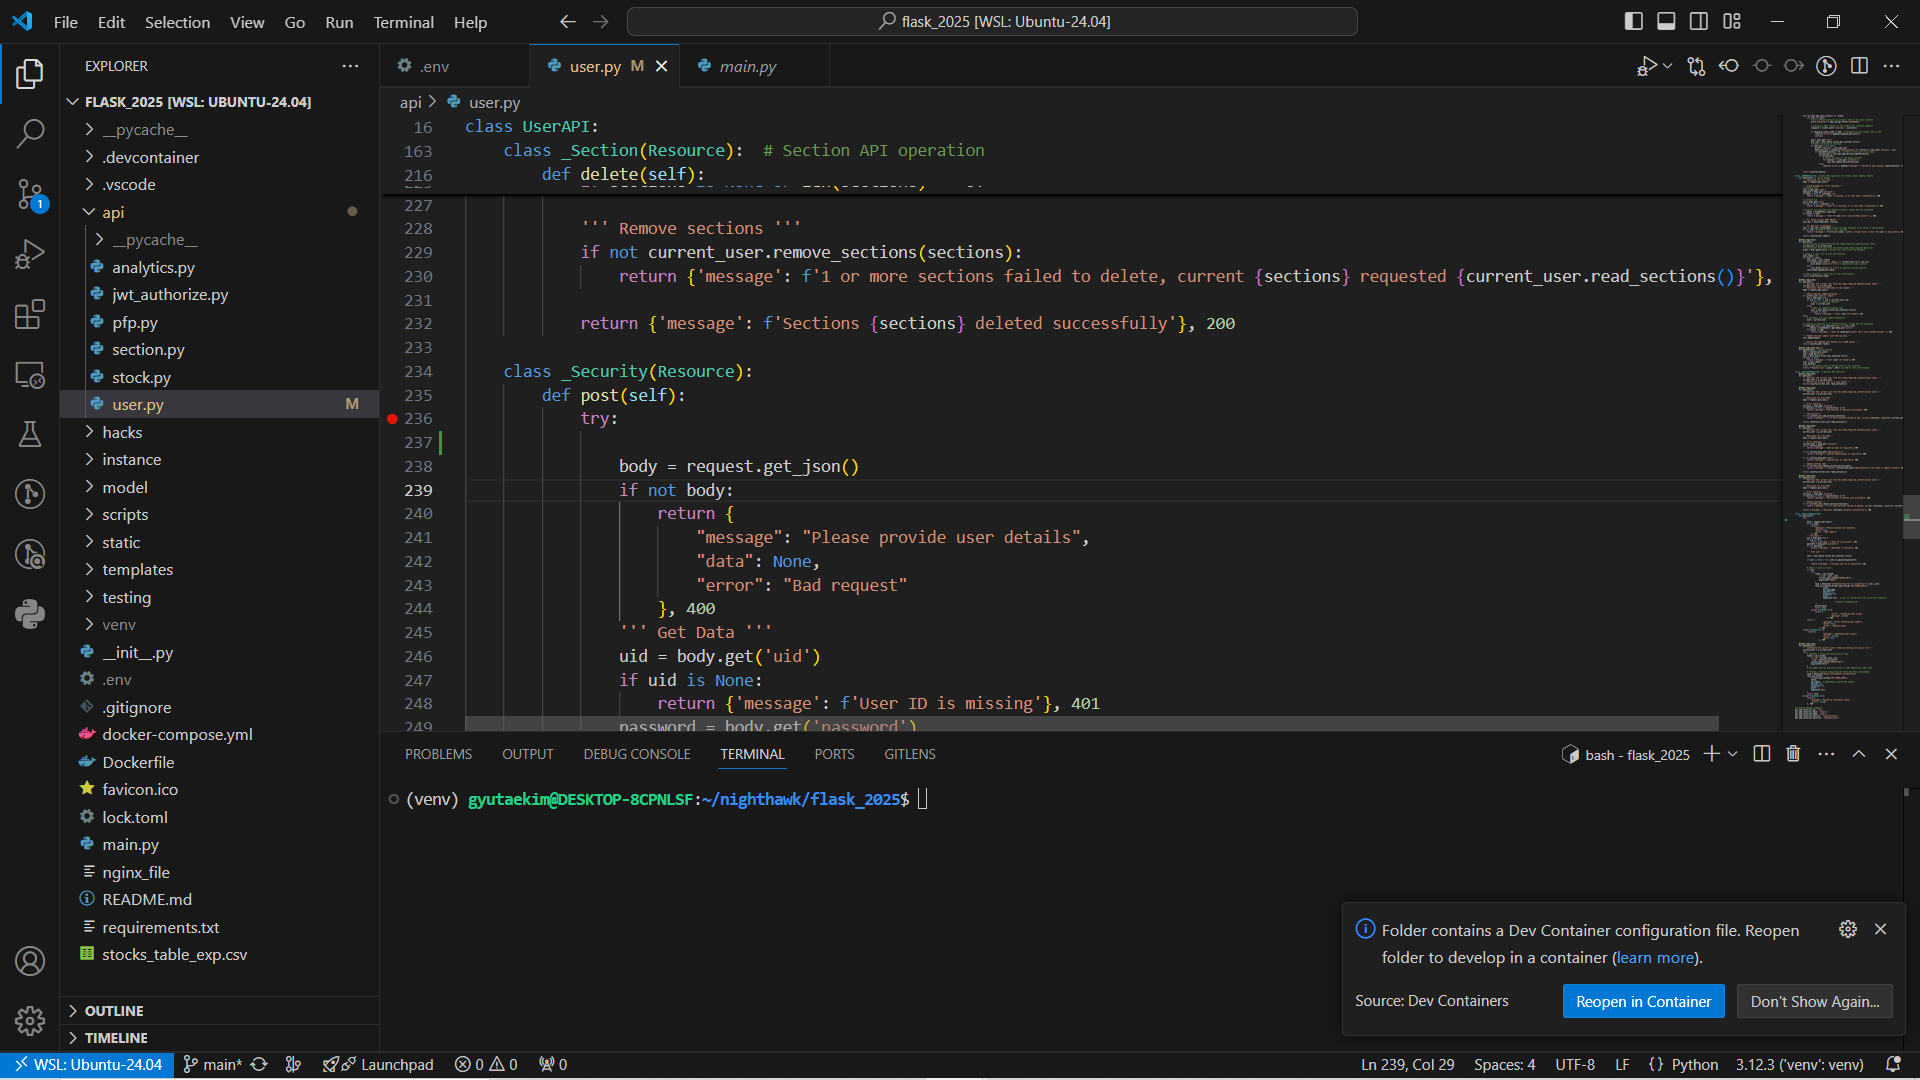Maximize the panel size with chevron up

click(1859, 754)
